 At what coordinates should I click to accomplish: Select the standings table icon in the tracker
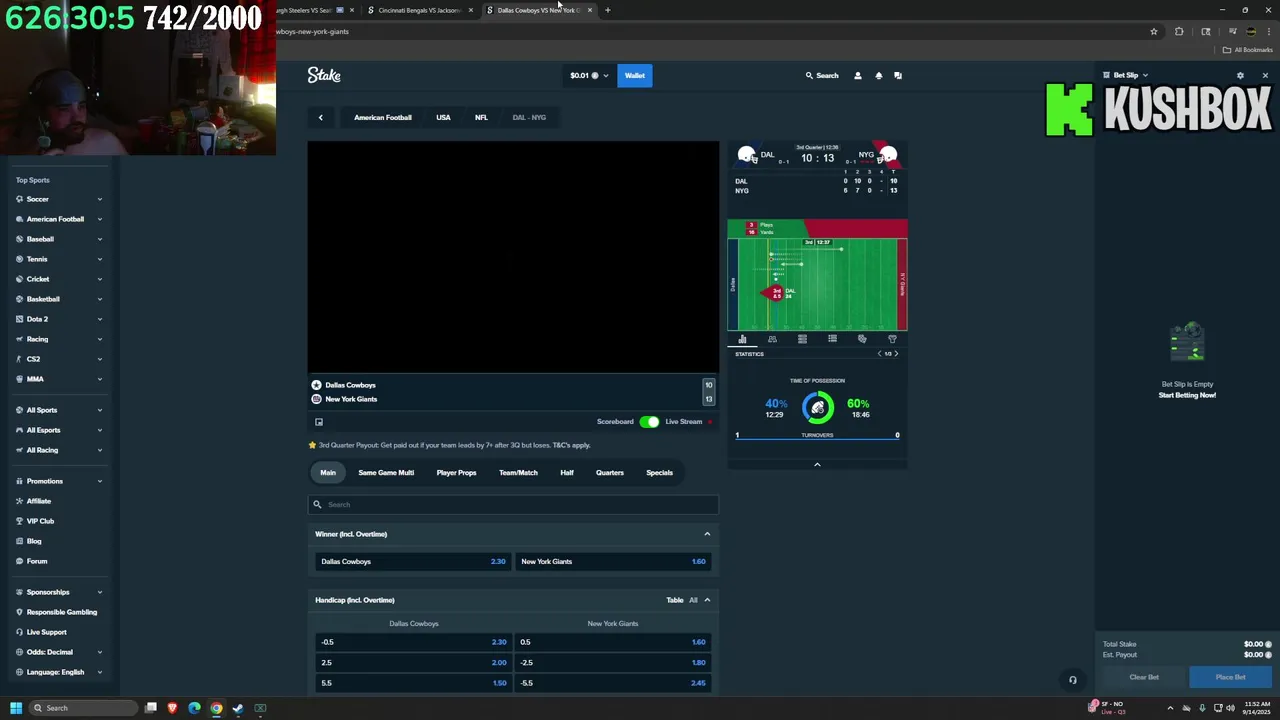802,339
